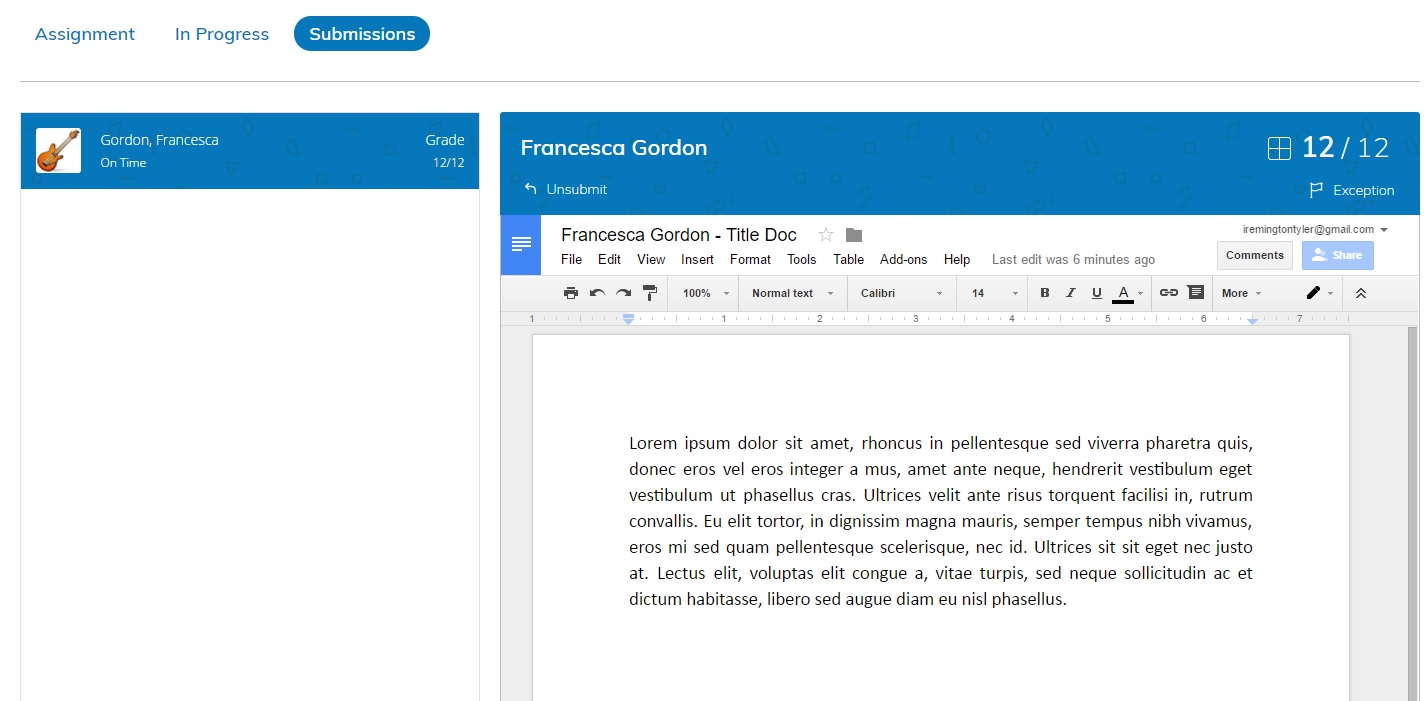Viewport: 1428px width, 701px height.
Task: Open the Insert menu
Action: point(697,259)
